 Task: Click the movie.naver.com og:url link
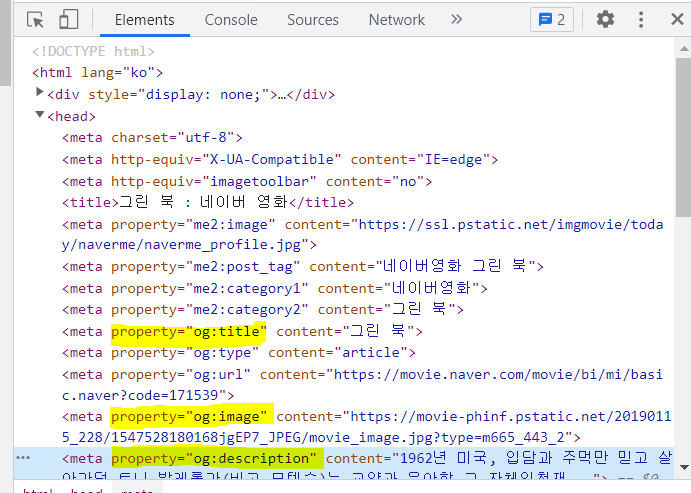pos(362,385)
